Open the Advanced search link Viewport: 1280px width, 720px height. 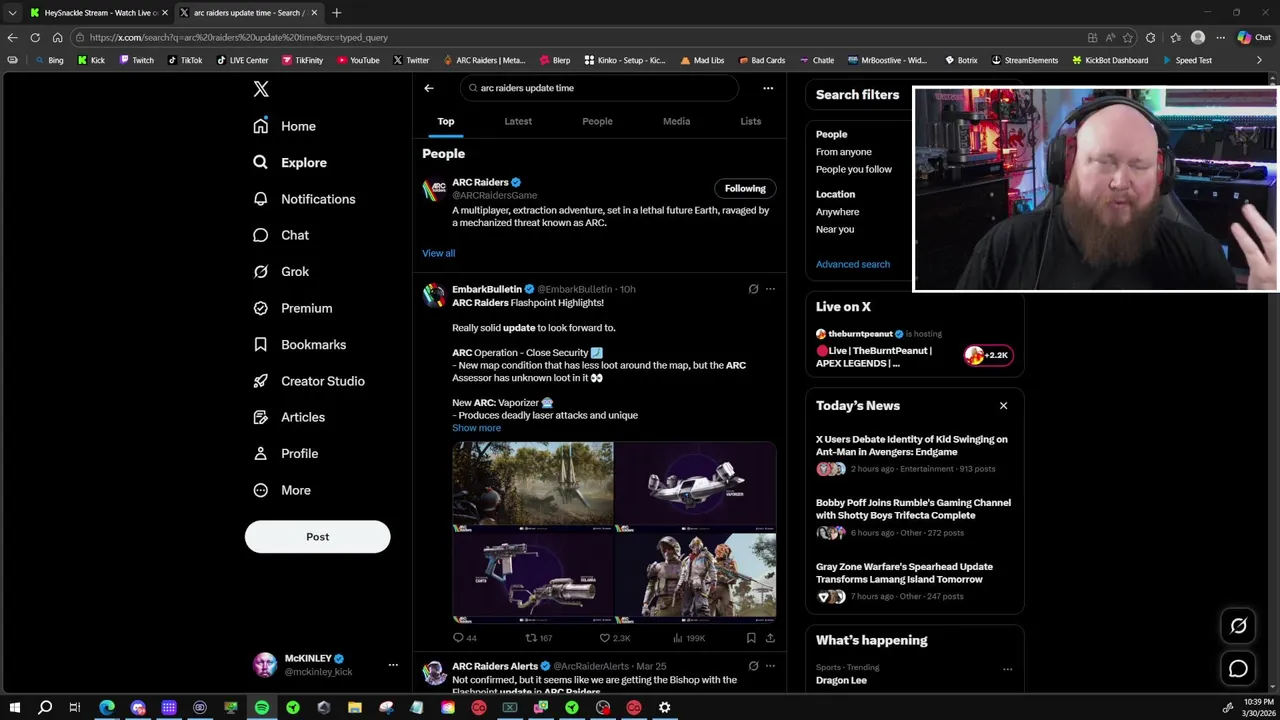853,264
